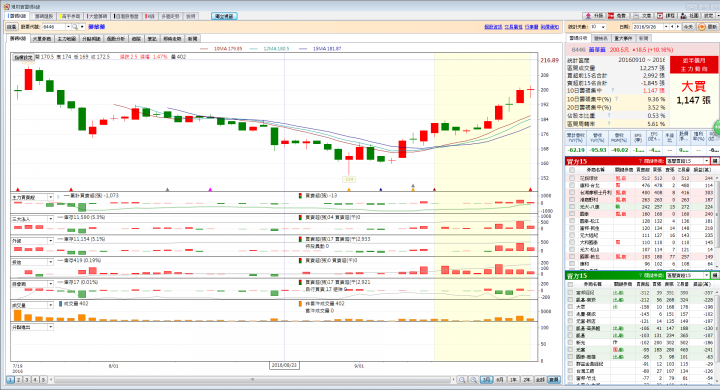Click help icon beside 10日籌碼集中(%)
Screen dimensions: 720x390
(x=616, y=99)
